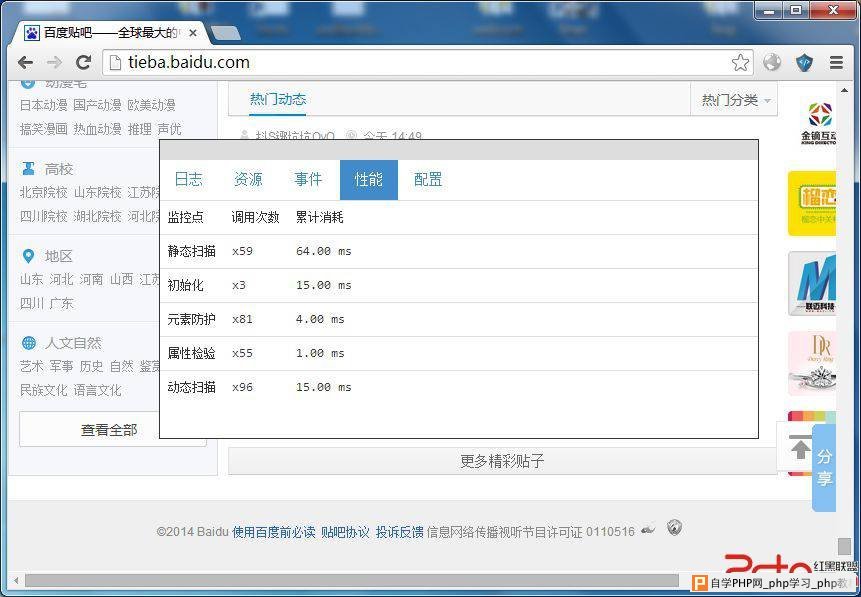Reload the tieba.baidu.com page
Viewport: 861px width, 597px height.
click(83, 63)
